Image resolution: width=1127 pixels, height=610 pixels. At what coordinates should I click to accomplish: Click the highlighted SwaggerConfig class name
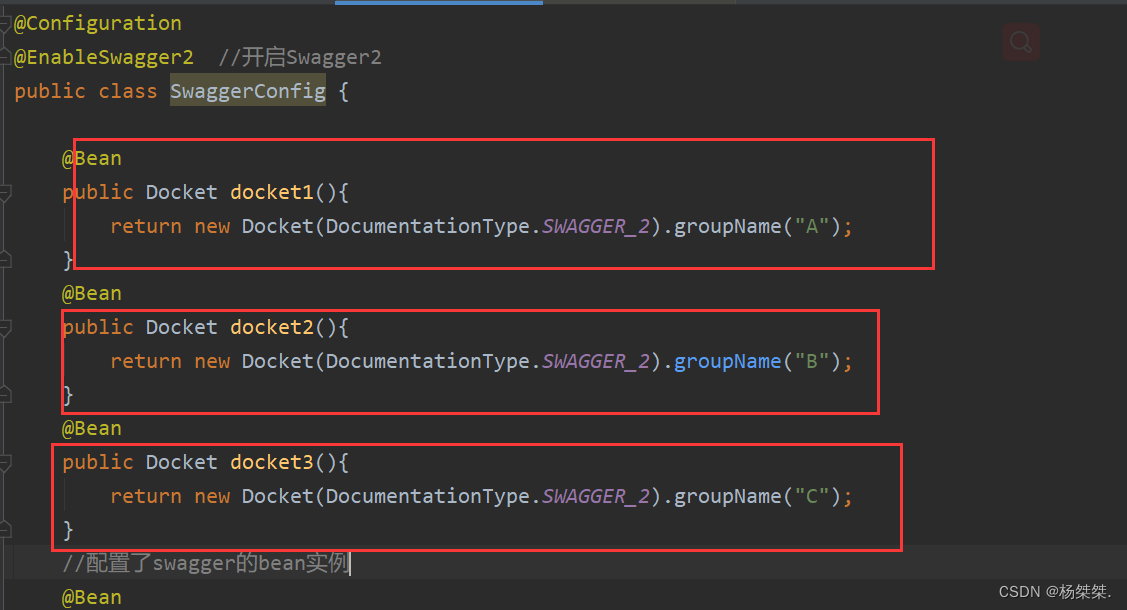[x=248, y=91]
